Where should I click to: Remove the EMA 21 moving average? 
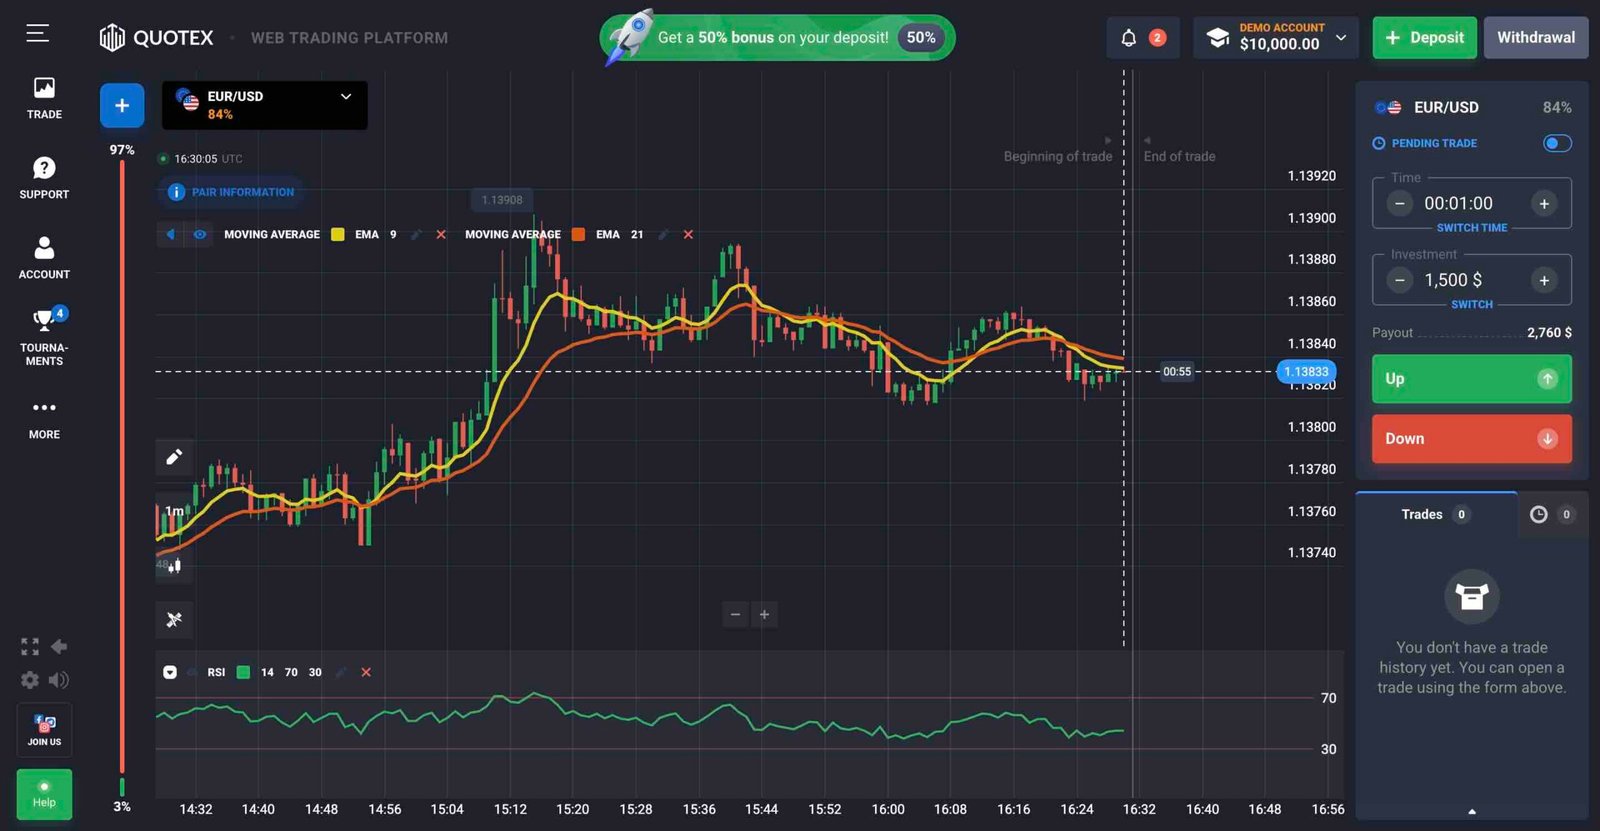pos(688,235)
